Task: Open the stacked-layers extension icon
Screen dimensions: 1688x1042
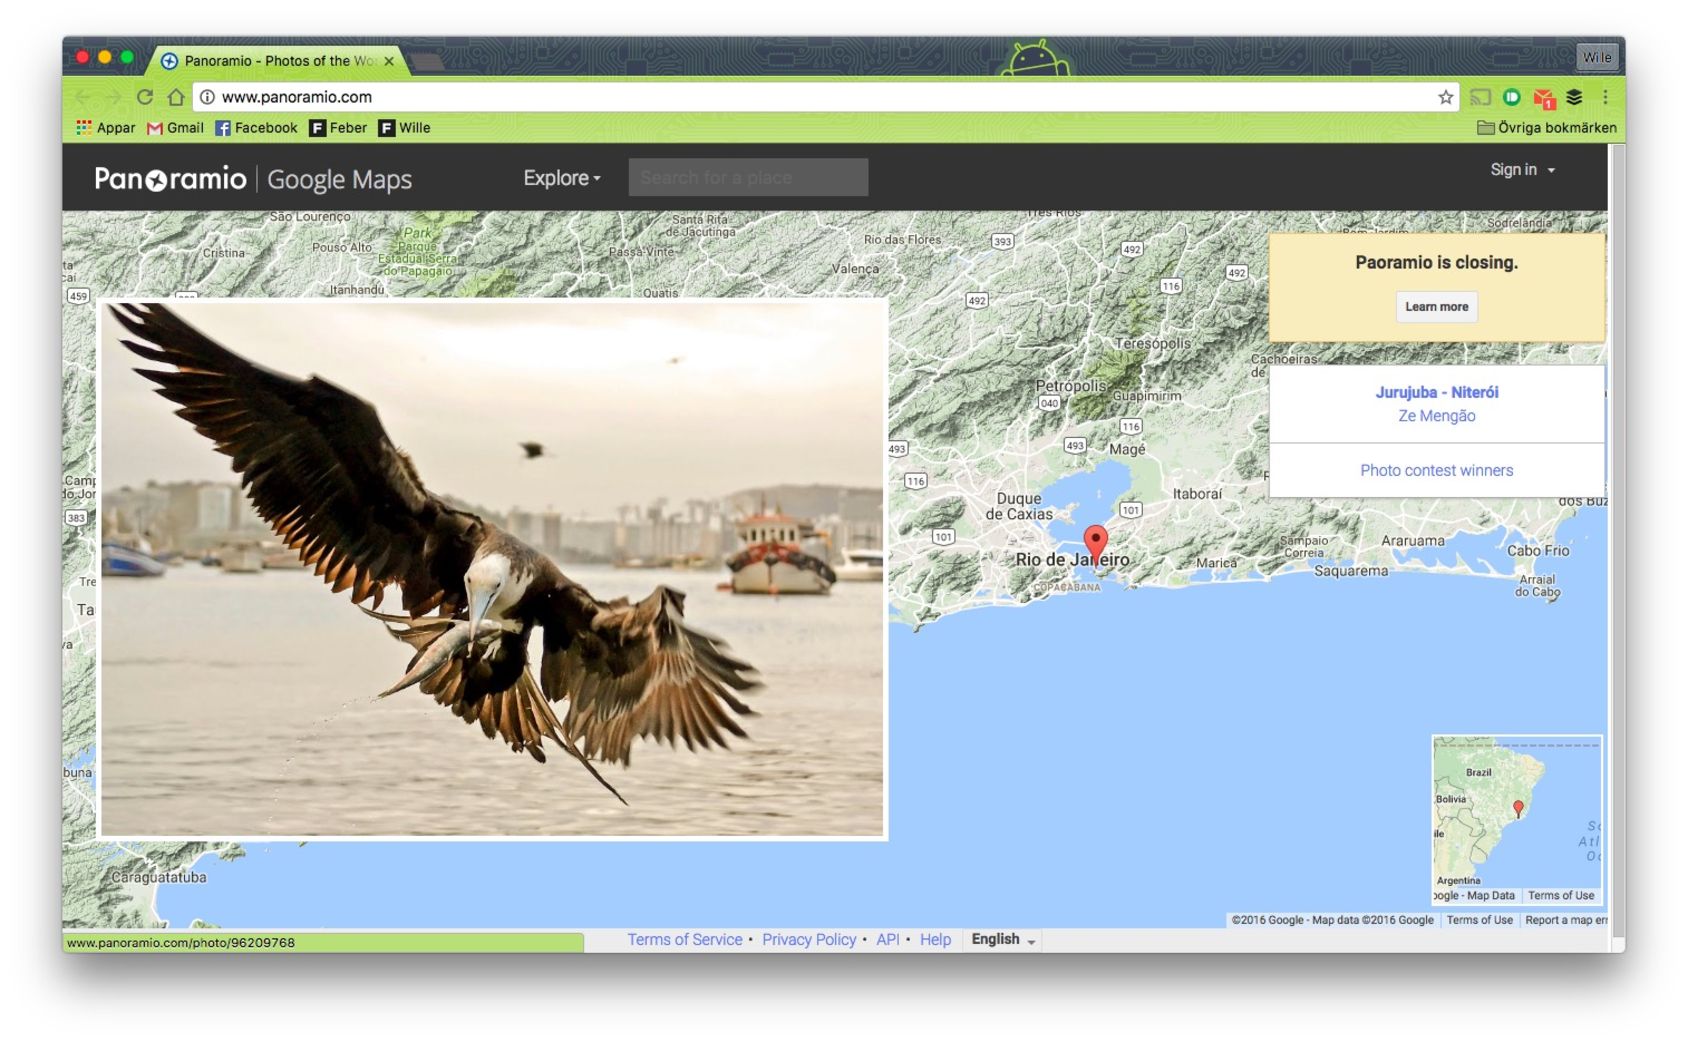Action: [x=1575, y=97]
